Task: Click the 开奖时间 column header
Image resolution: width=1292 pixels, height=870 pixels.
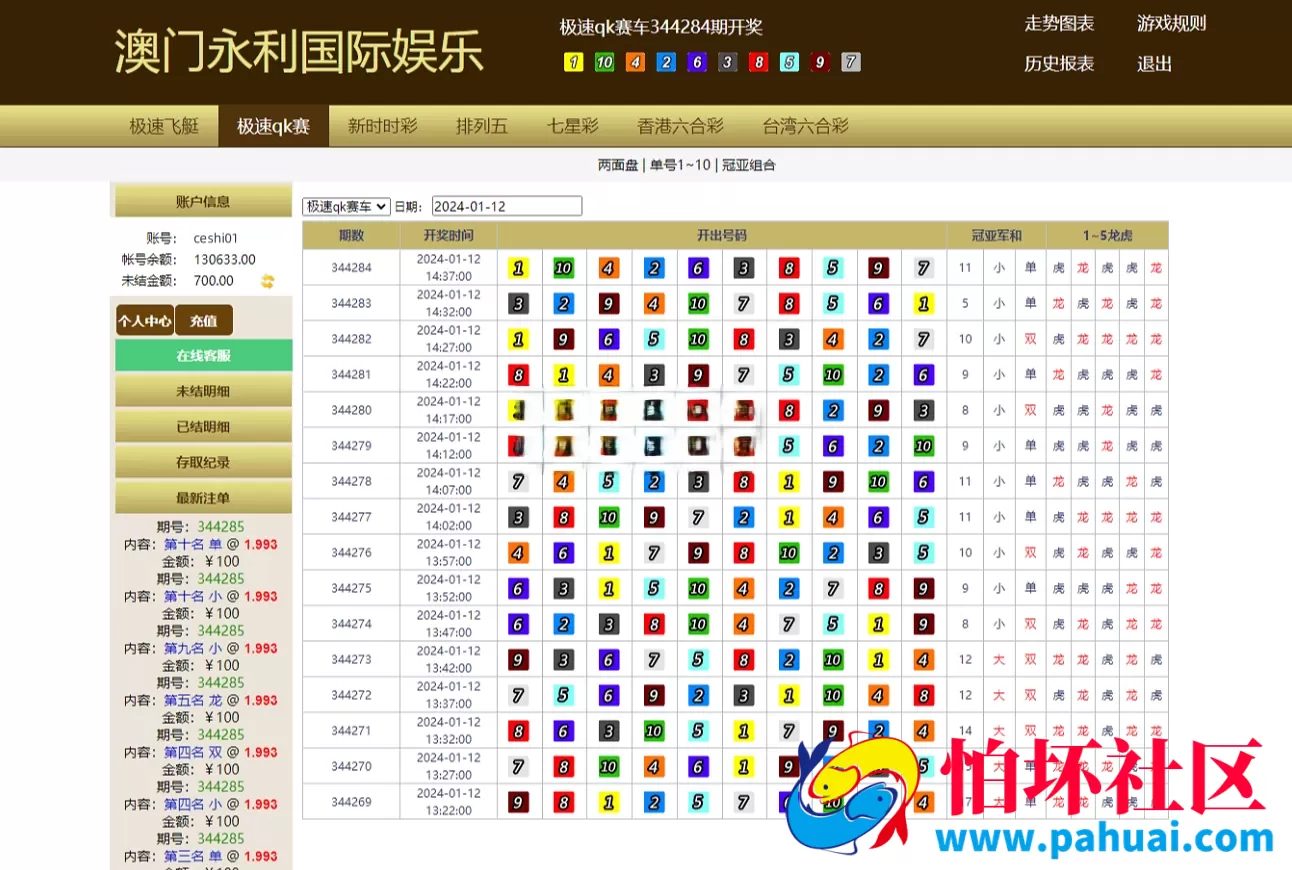Action: click(449, 236)
